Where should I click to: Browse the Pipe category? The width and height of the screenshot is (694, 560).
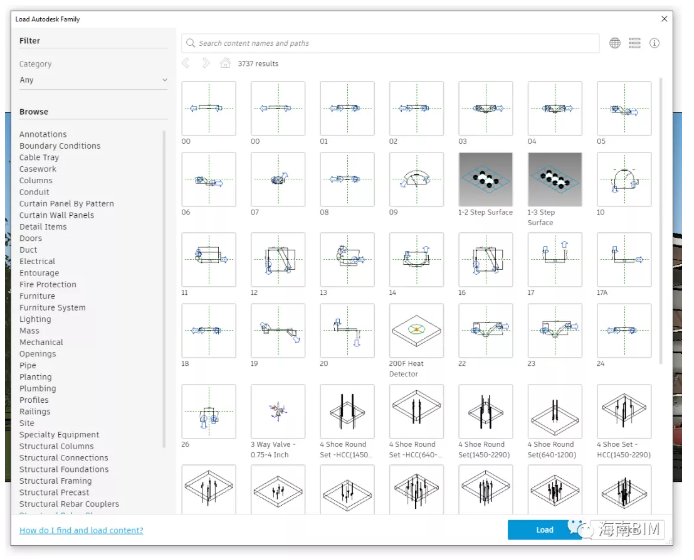(27, 365)
